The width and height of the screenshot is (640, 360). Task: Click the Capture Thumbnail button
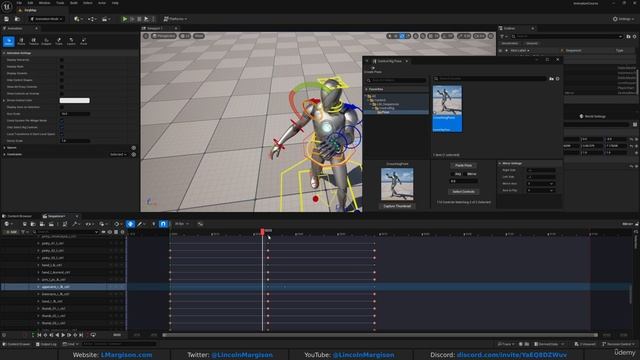pyautogui.click(x=397, y=206)
